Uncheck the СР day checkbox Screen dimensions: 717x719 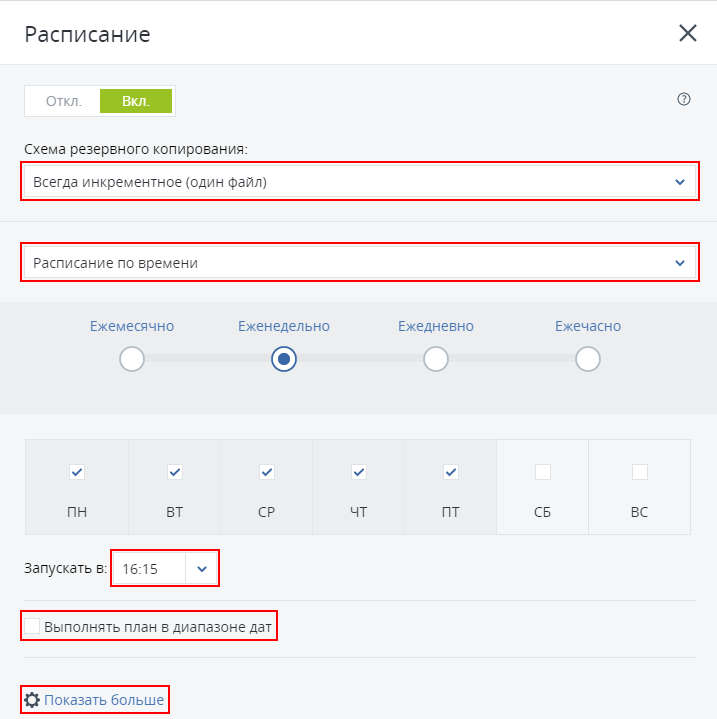coord(267,471)
